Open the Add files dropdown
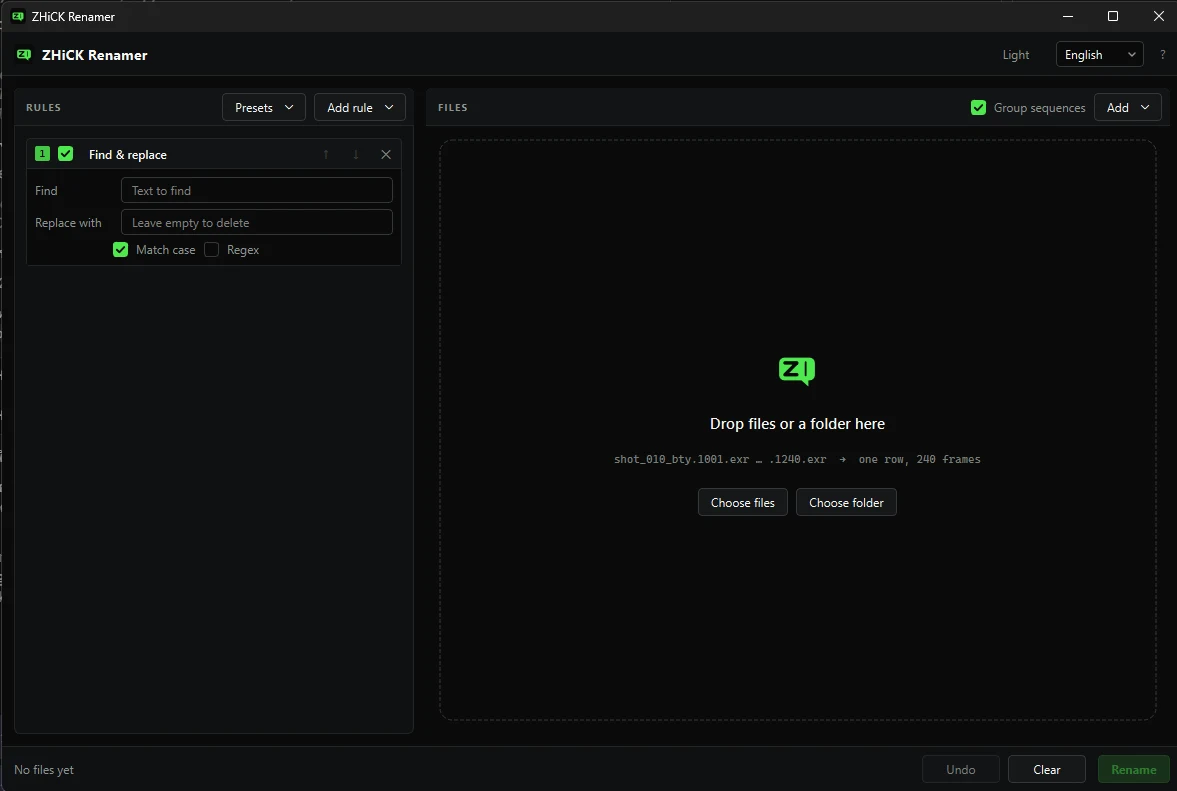Viewport: 1177px width, 791px height. [1127, 107]
